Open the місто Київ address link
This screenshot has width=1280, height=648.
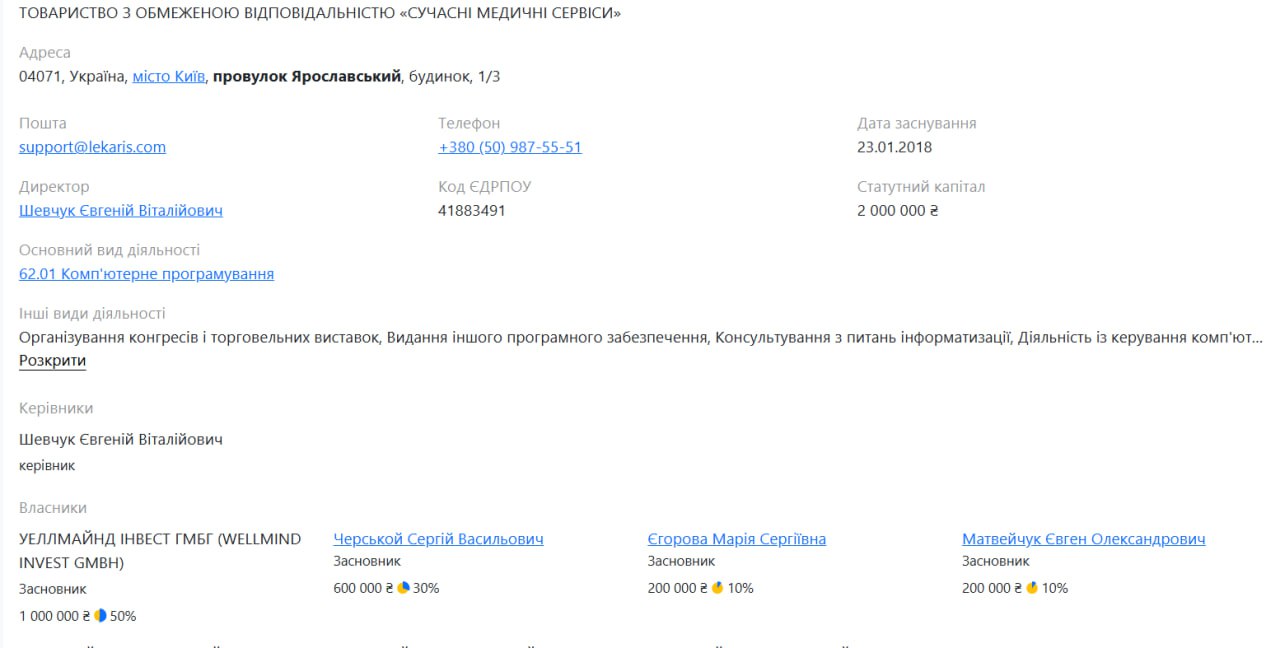tap(169, 76)
